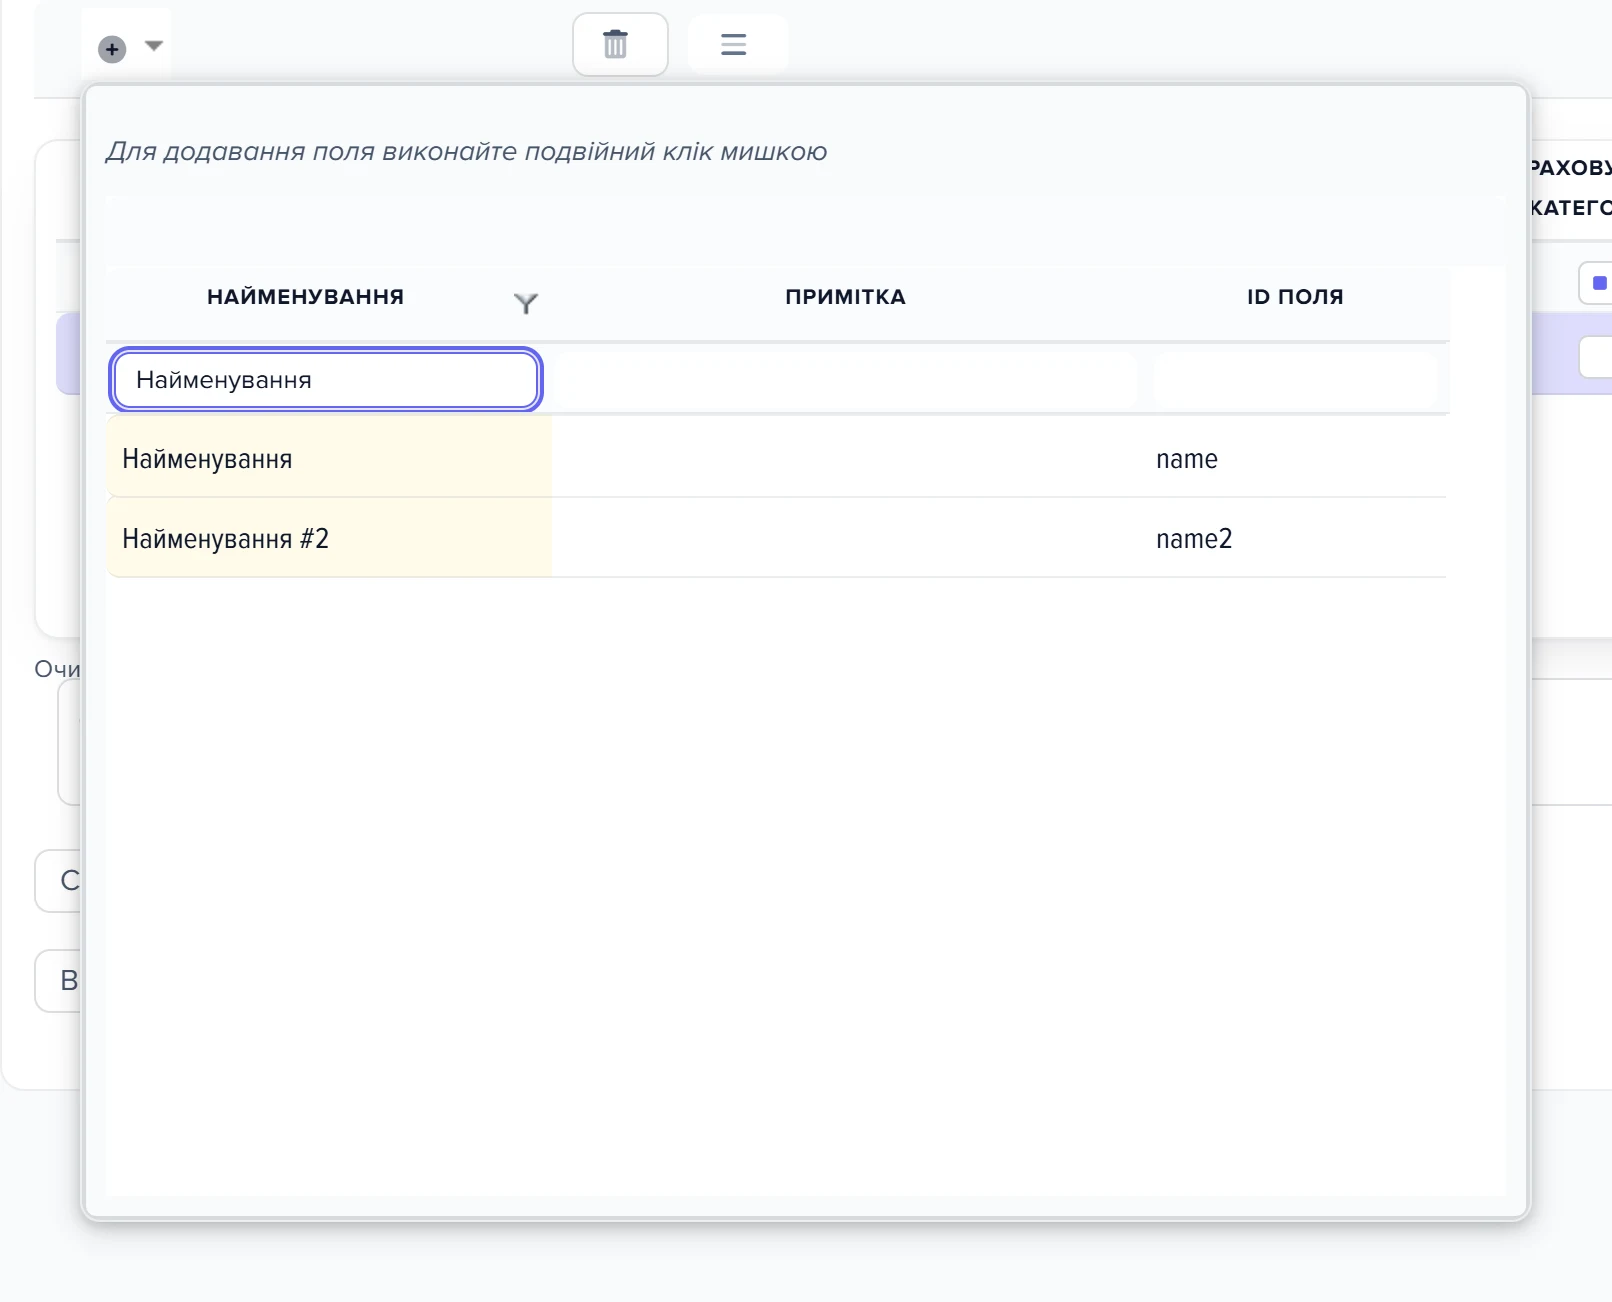
Task: Toggle the blue checkbox at right edge
Action: 1599,283
